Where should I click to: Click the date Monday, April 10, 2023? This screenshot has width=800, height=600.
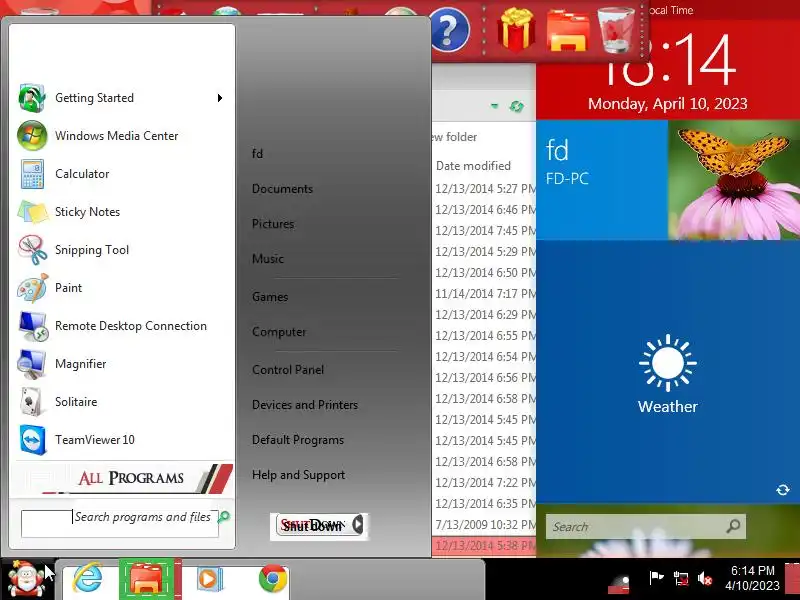[667, 104]
